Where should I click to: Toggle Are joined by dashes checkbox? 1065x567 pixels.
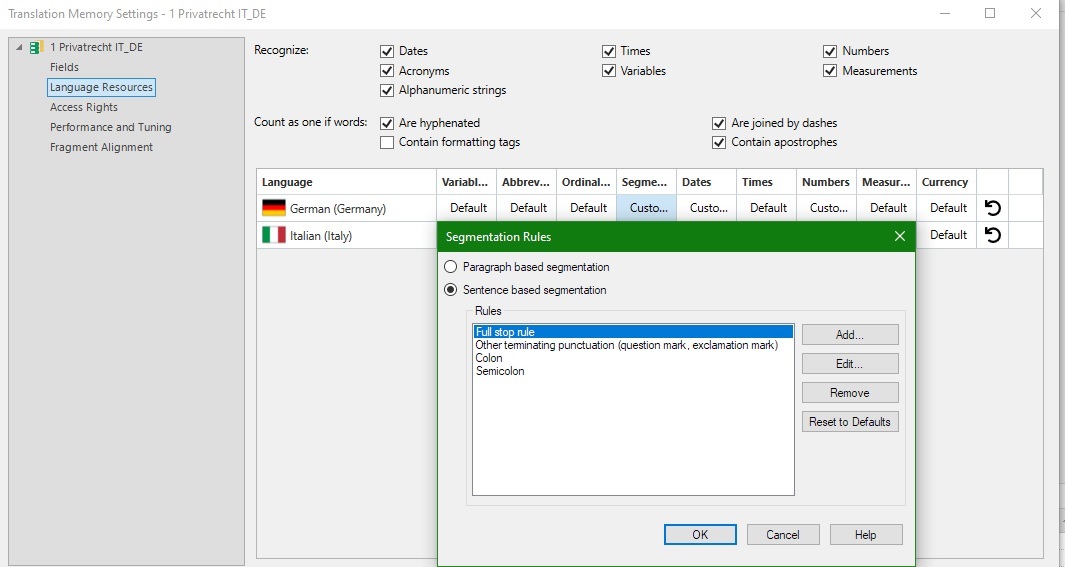tap(719, 123)
